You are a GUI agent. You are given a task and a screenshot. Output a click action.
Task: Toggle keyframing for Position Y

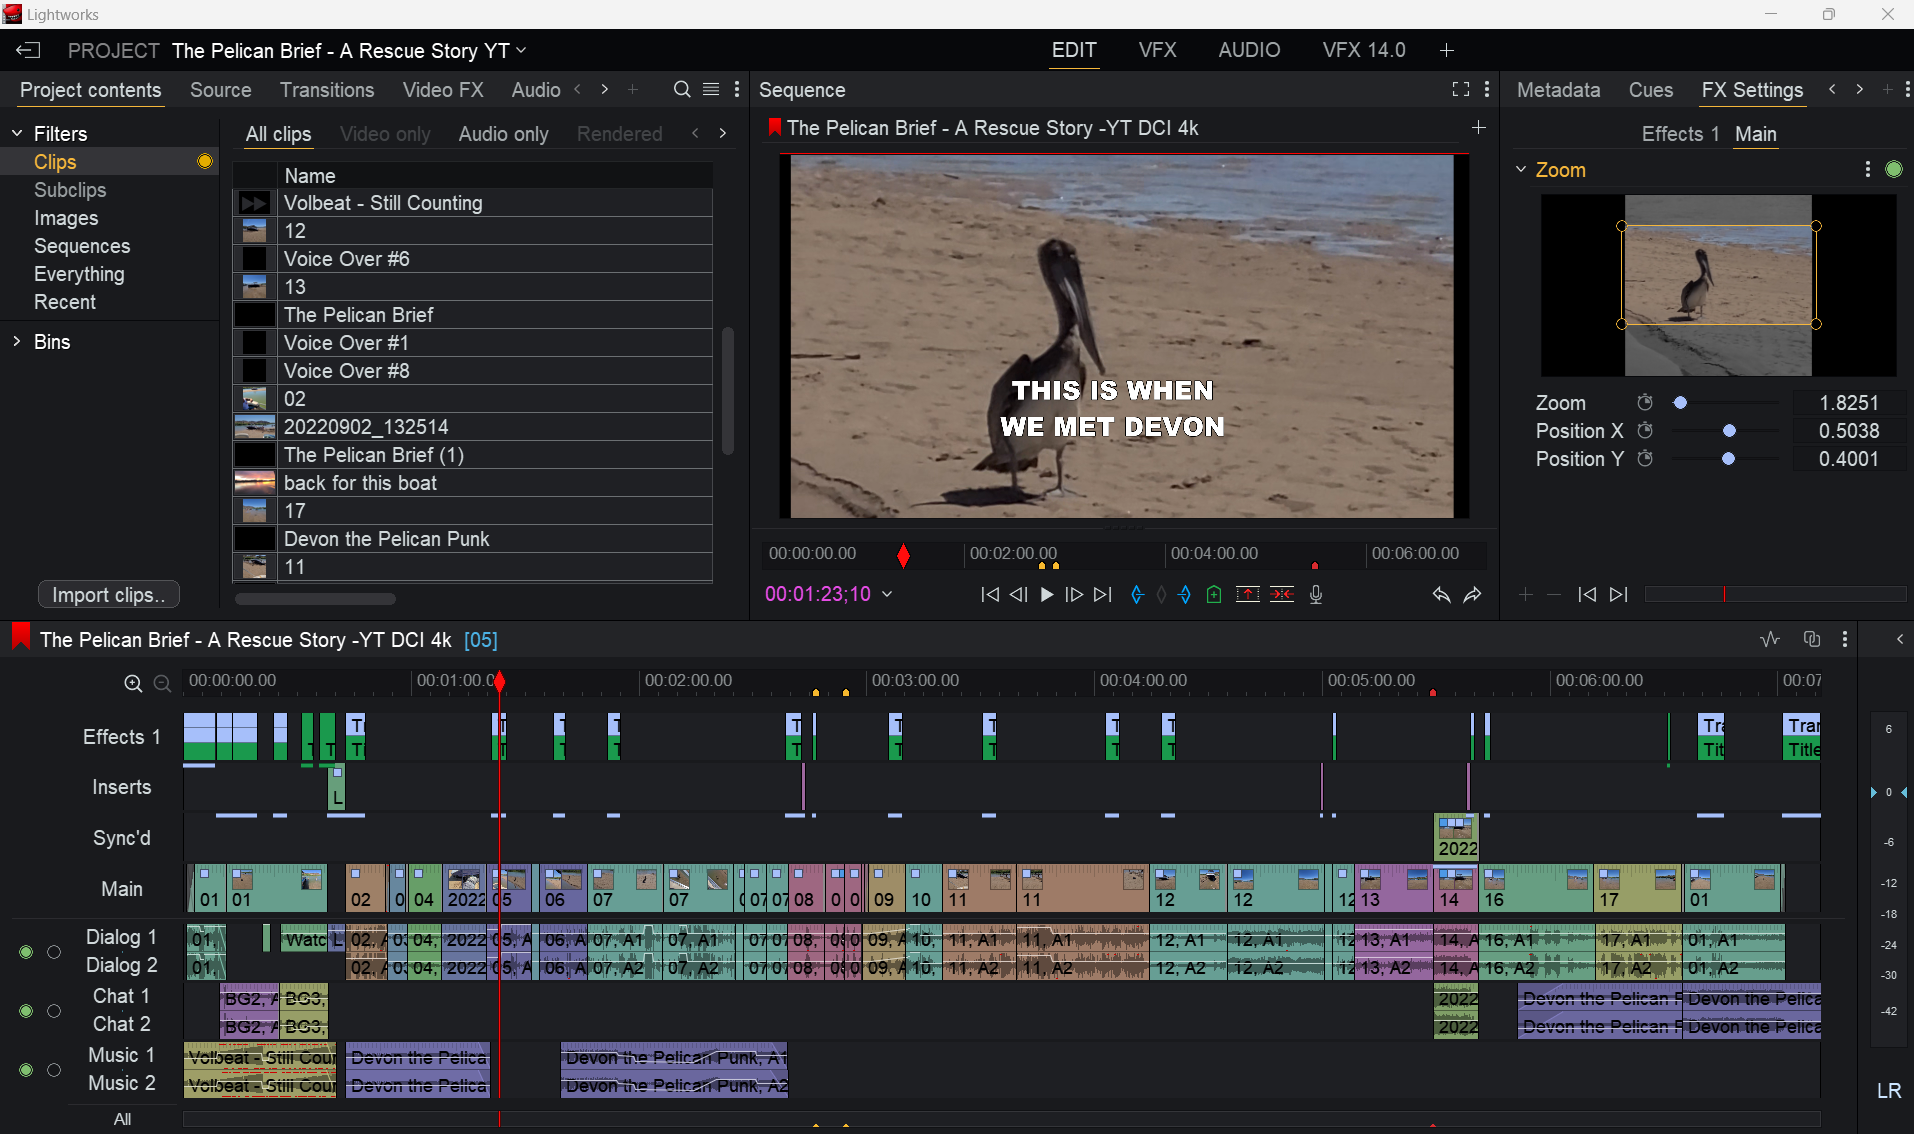[x=1645, y=458]
